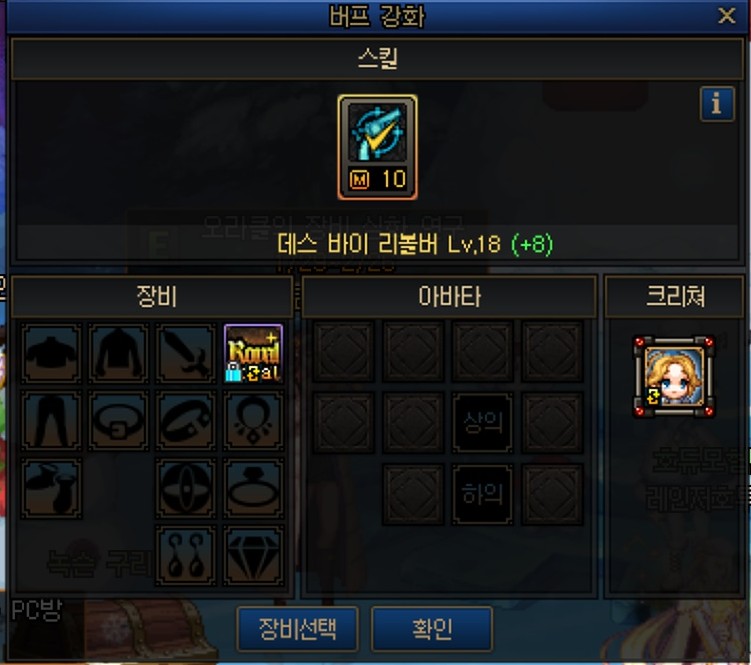
Task: Select the sword weapon equipment slot
Action: (186, 354)
